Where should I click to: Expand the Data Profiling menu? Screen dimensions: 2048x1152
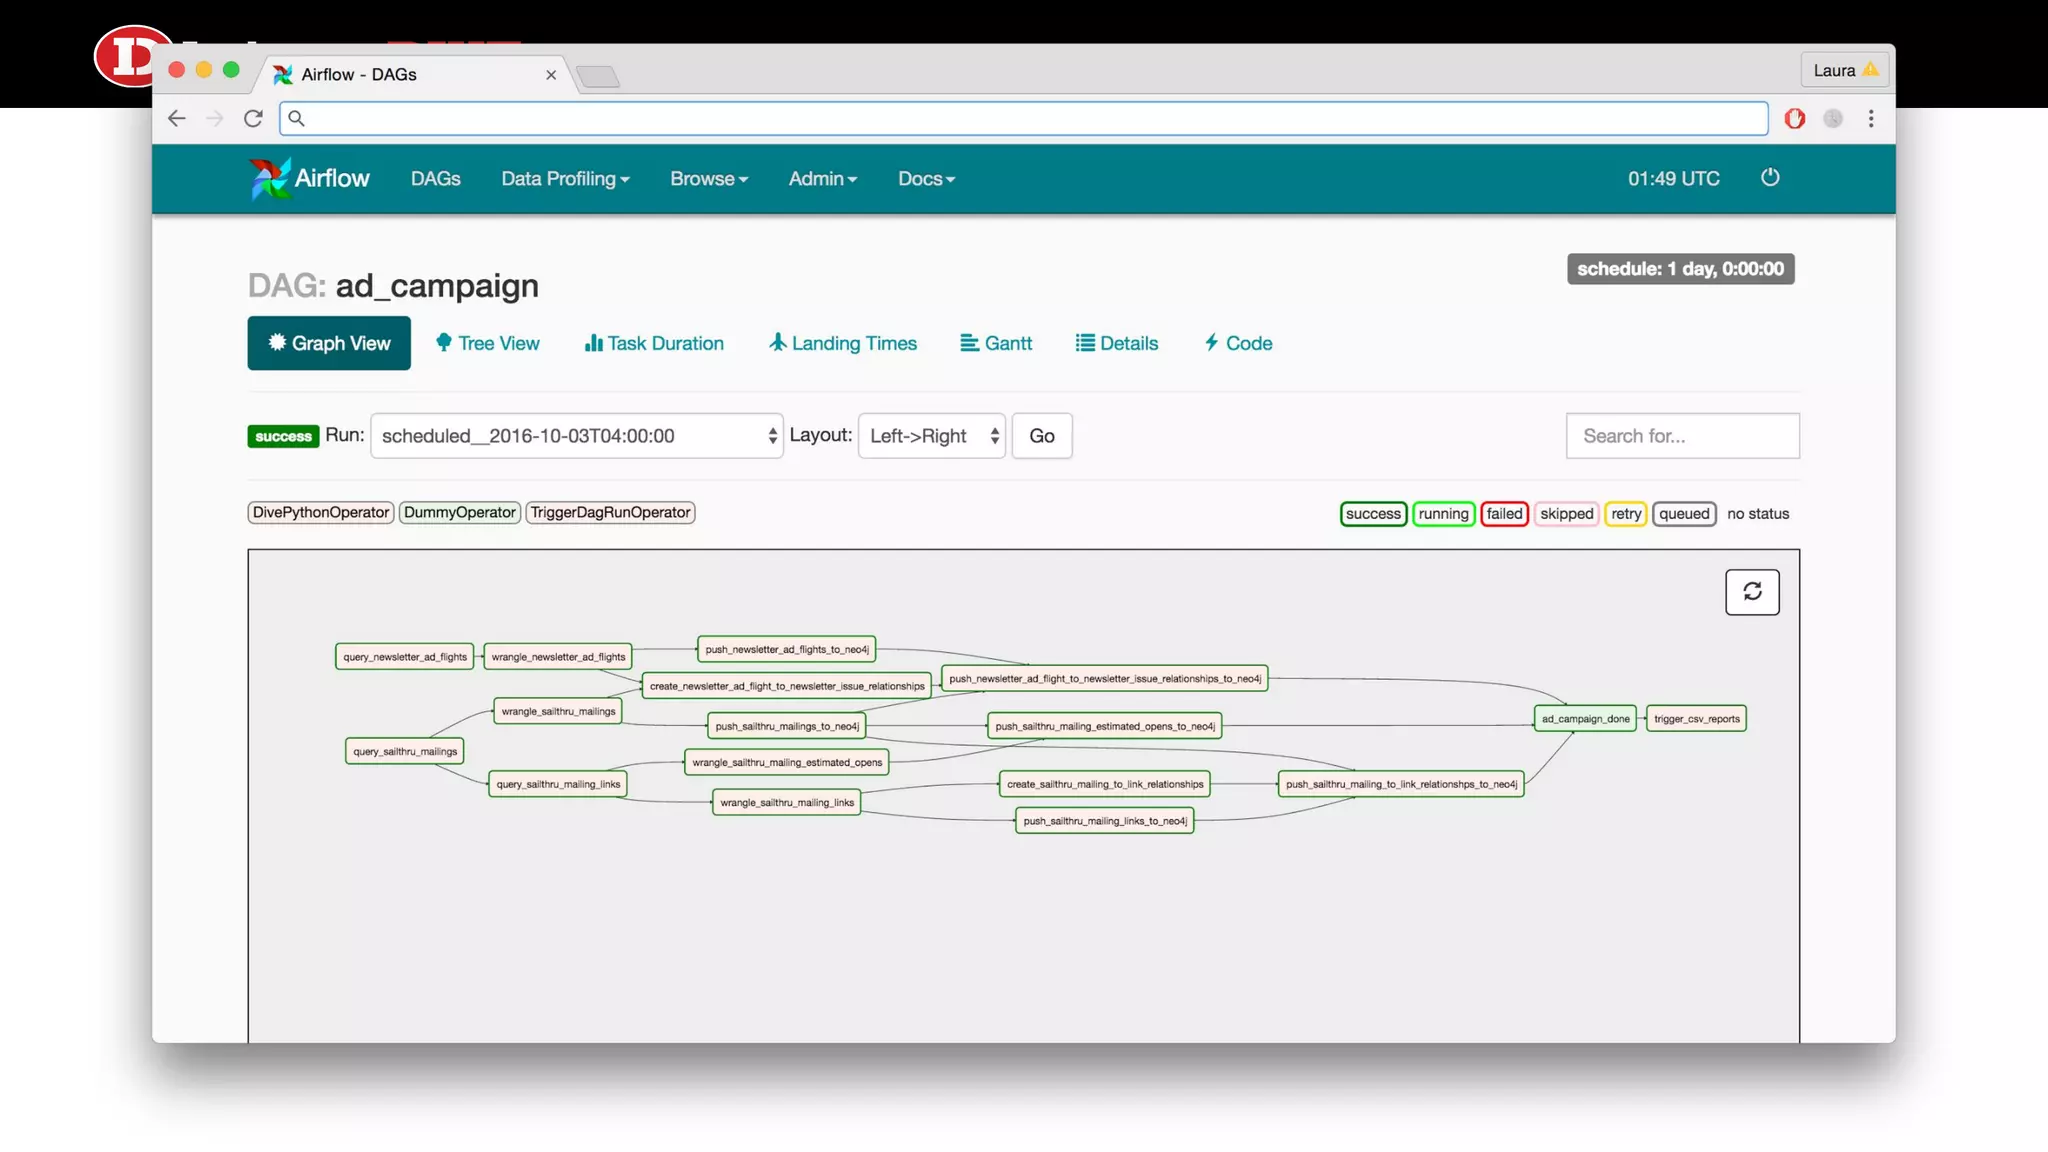coord(565,179)
